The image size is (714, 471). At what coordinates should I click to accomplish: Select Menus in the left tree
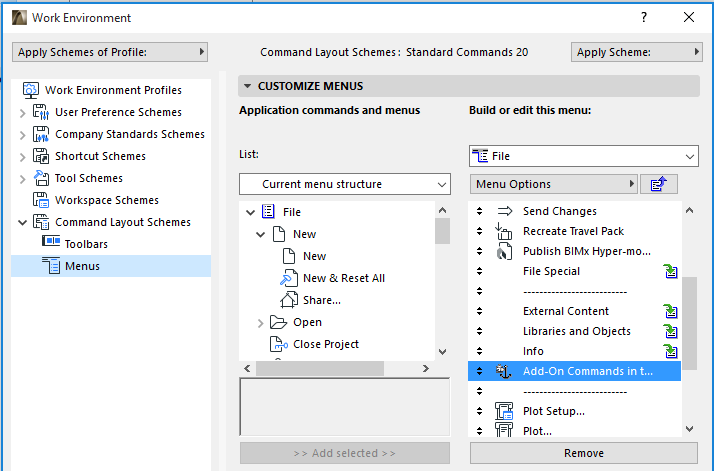click(x=82, y=265)
